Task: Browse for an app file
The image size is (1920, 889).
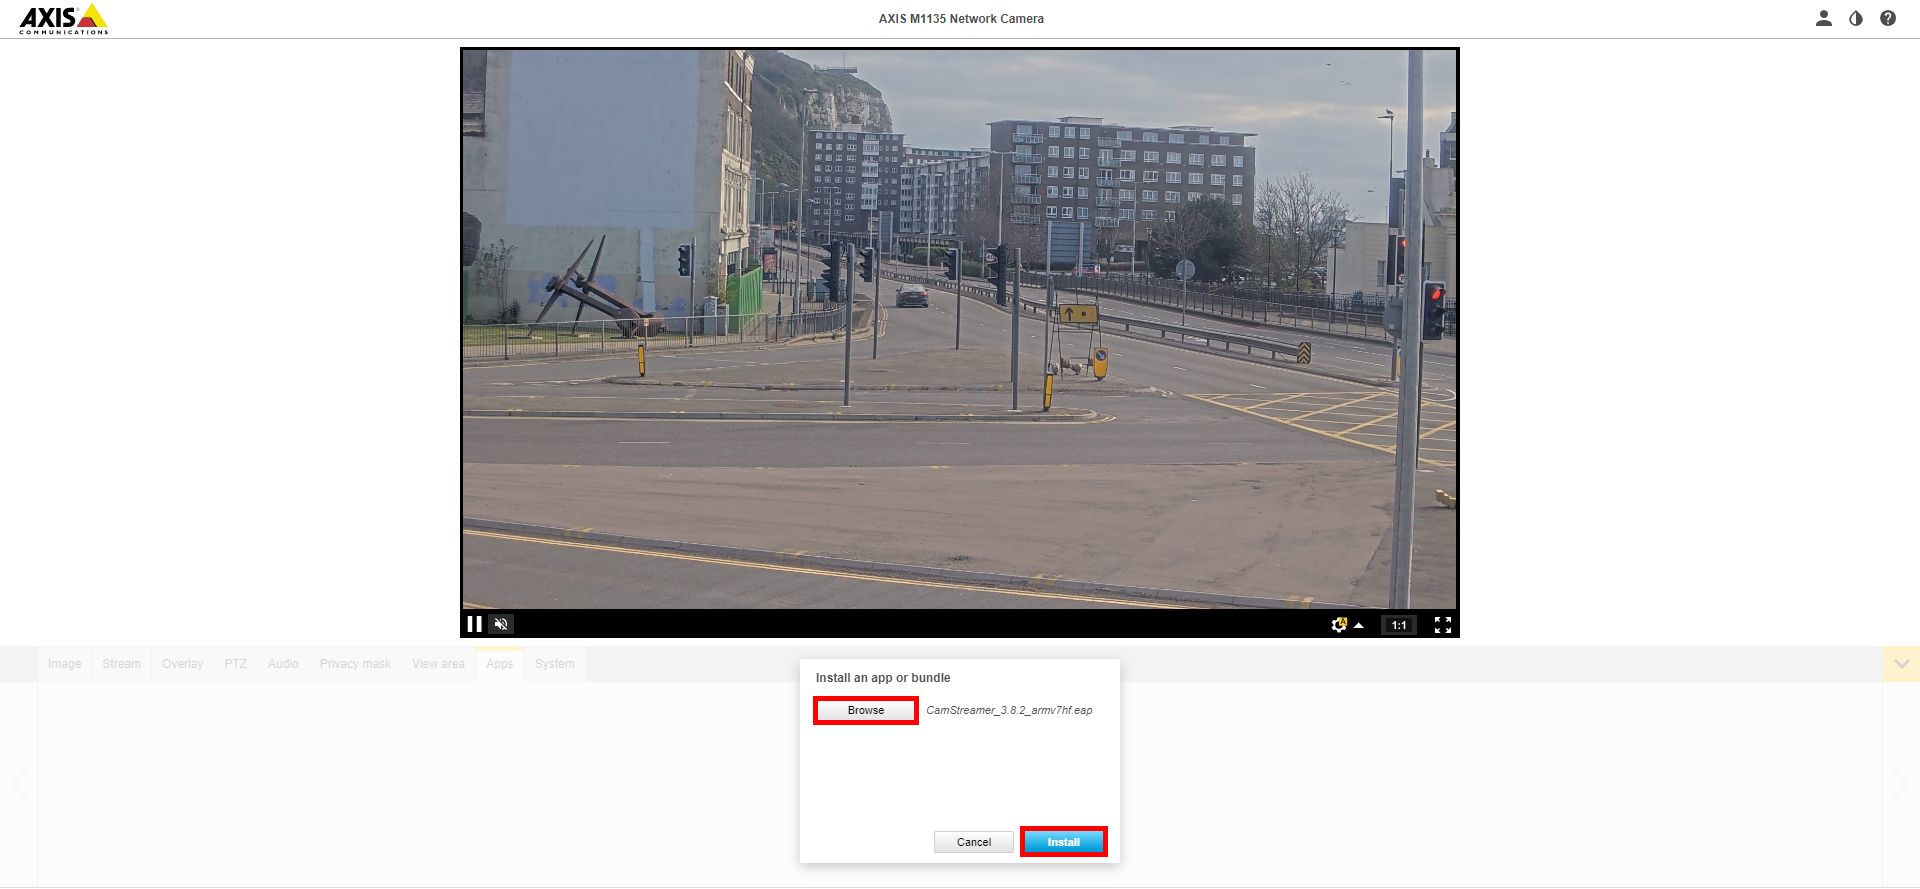Action: [x=866, y=710]
